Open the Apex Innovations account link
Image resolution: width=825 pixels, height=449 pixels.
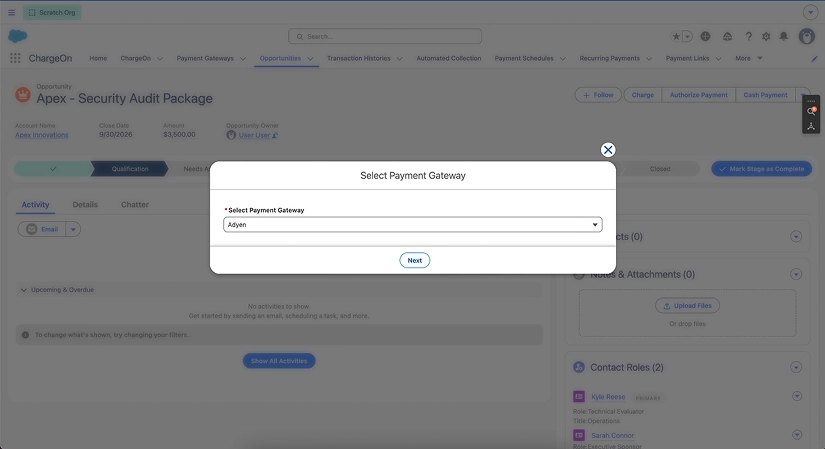[x=42, y=135]
